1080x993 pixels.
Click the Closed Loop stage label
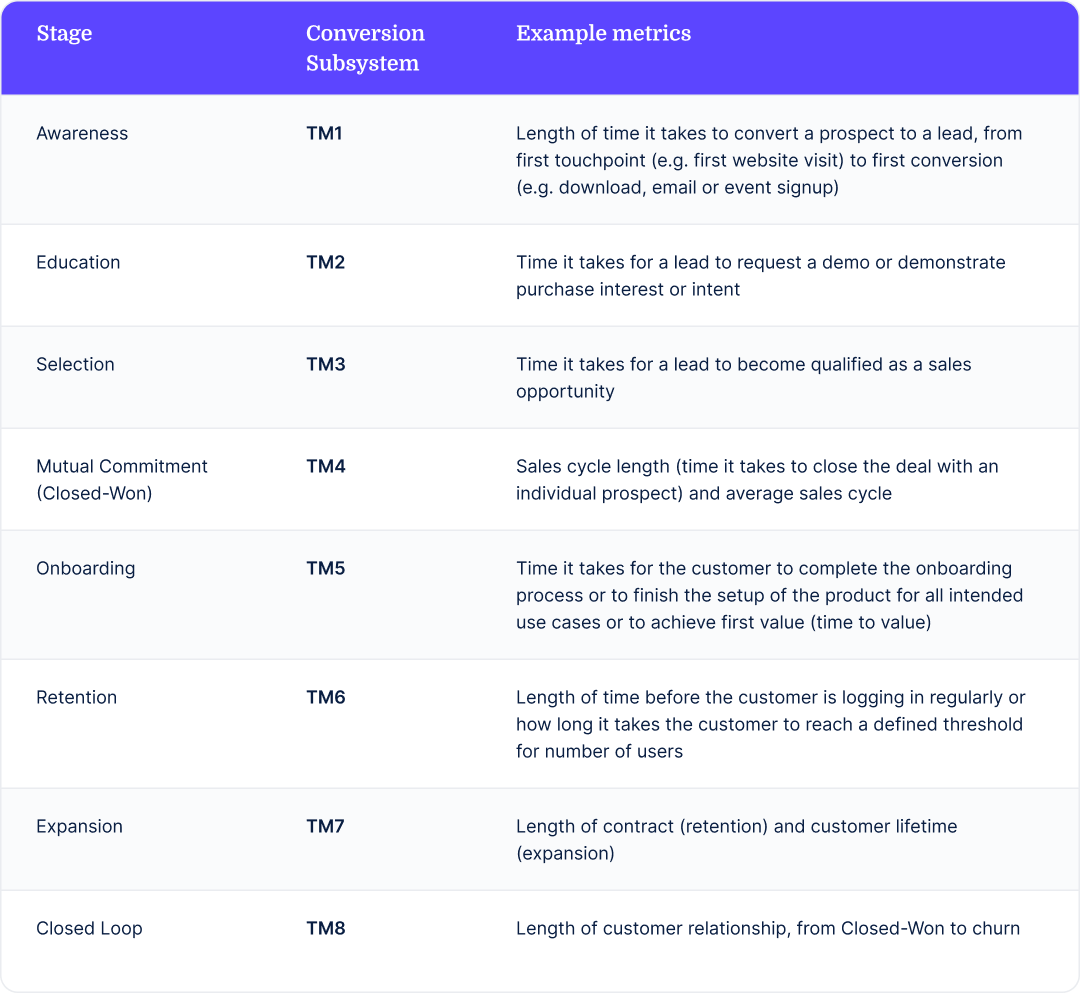89,929
